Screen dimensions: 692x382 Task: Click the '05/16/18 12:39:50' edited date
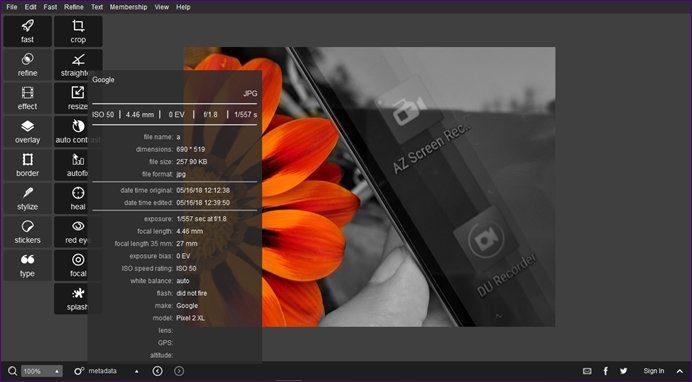coord(203,203)
